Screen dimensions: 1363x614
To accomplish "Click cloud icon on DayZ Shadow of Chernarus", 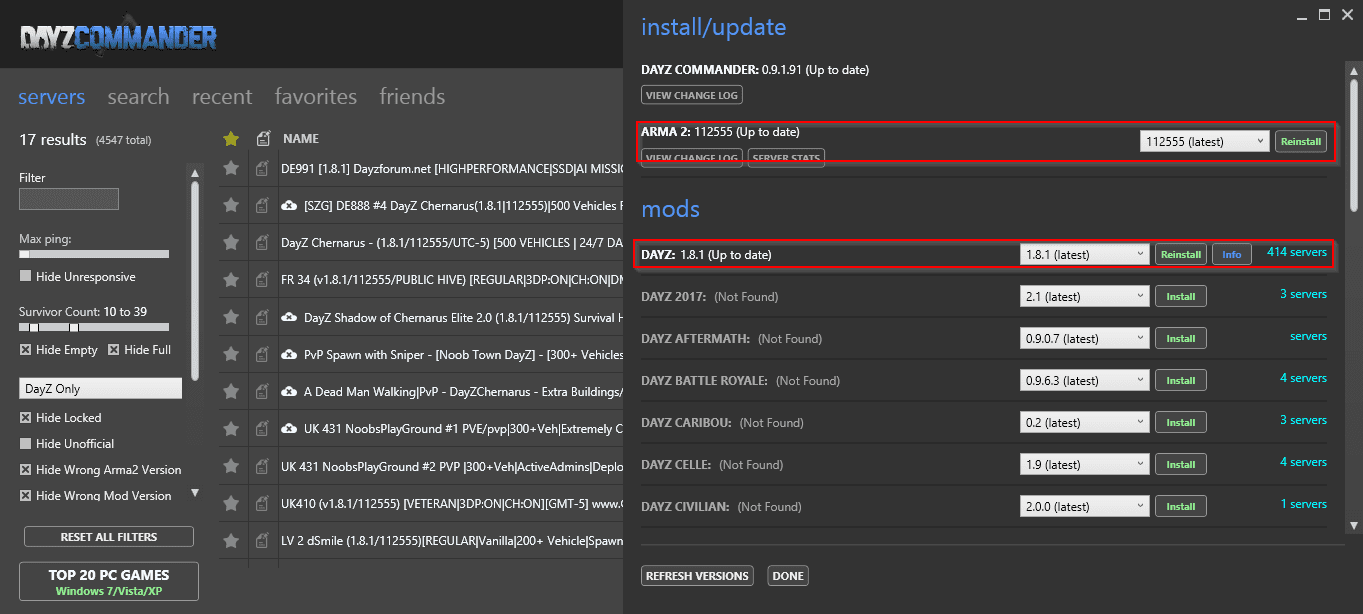I will coord(289,317).
